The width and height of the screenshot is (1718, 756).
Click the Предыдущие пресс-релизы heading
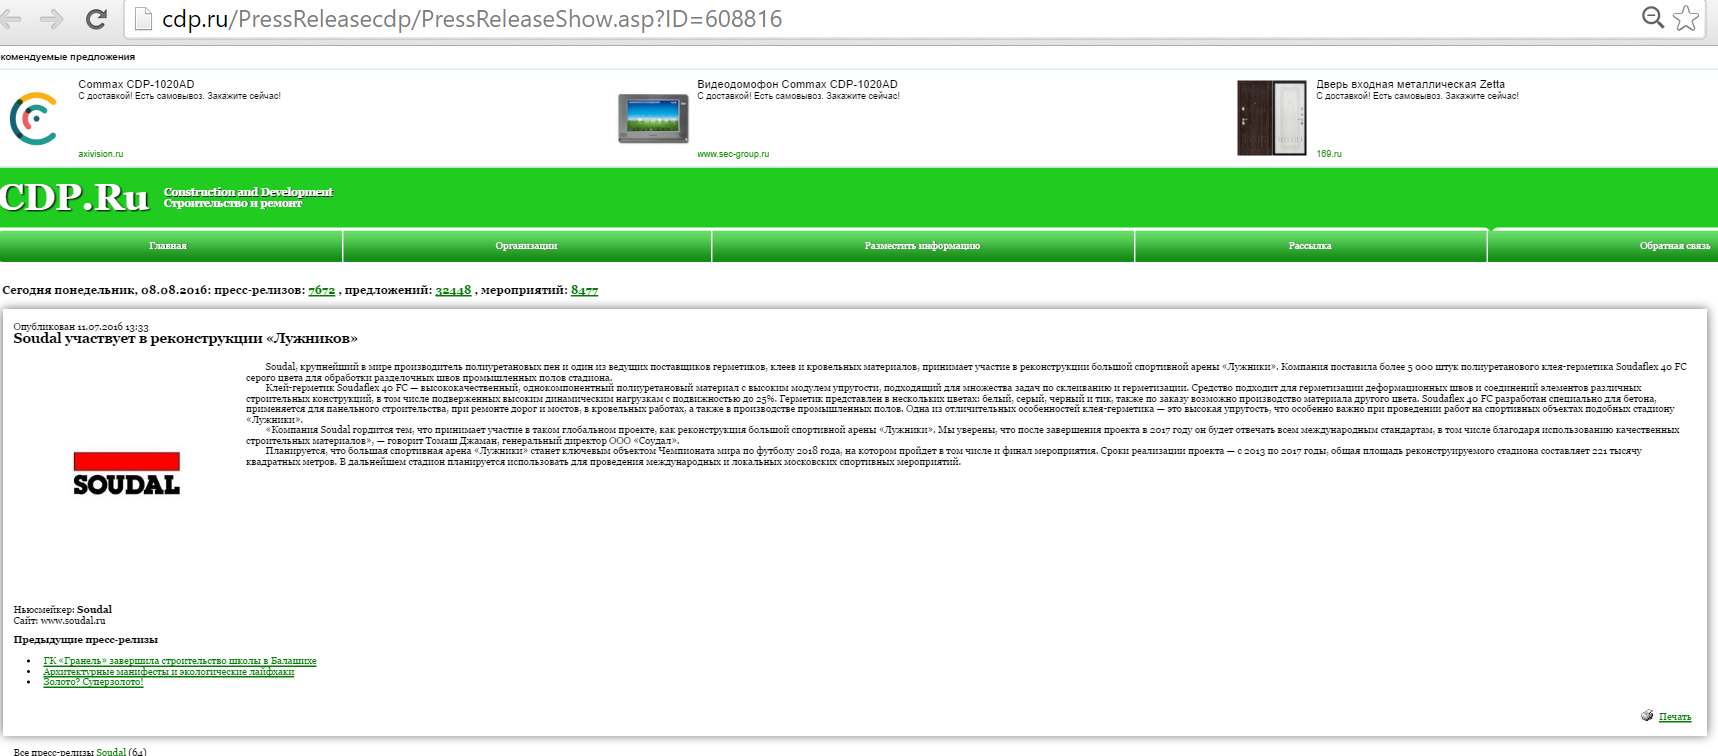coord(86,640)
